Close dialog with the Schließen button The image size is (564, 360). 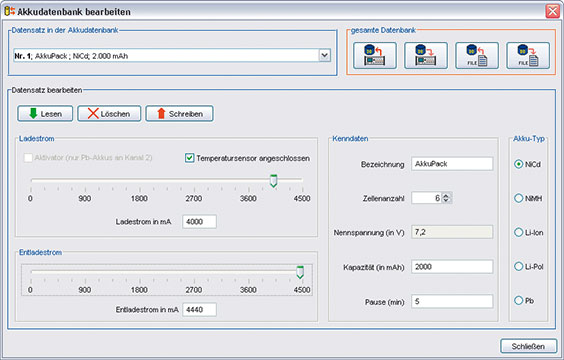click(528, 346)
